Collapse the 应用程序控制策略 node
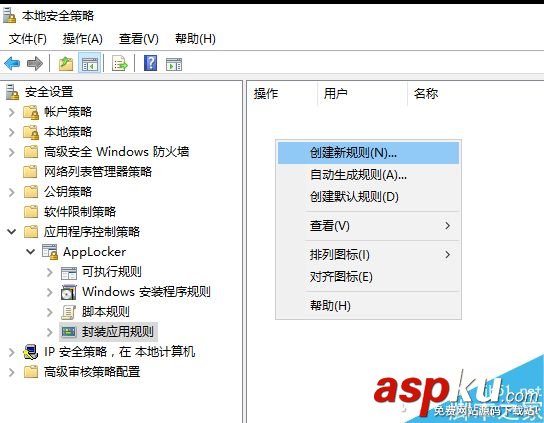544x423 pixels. coord(11,231)
